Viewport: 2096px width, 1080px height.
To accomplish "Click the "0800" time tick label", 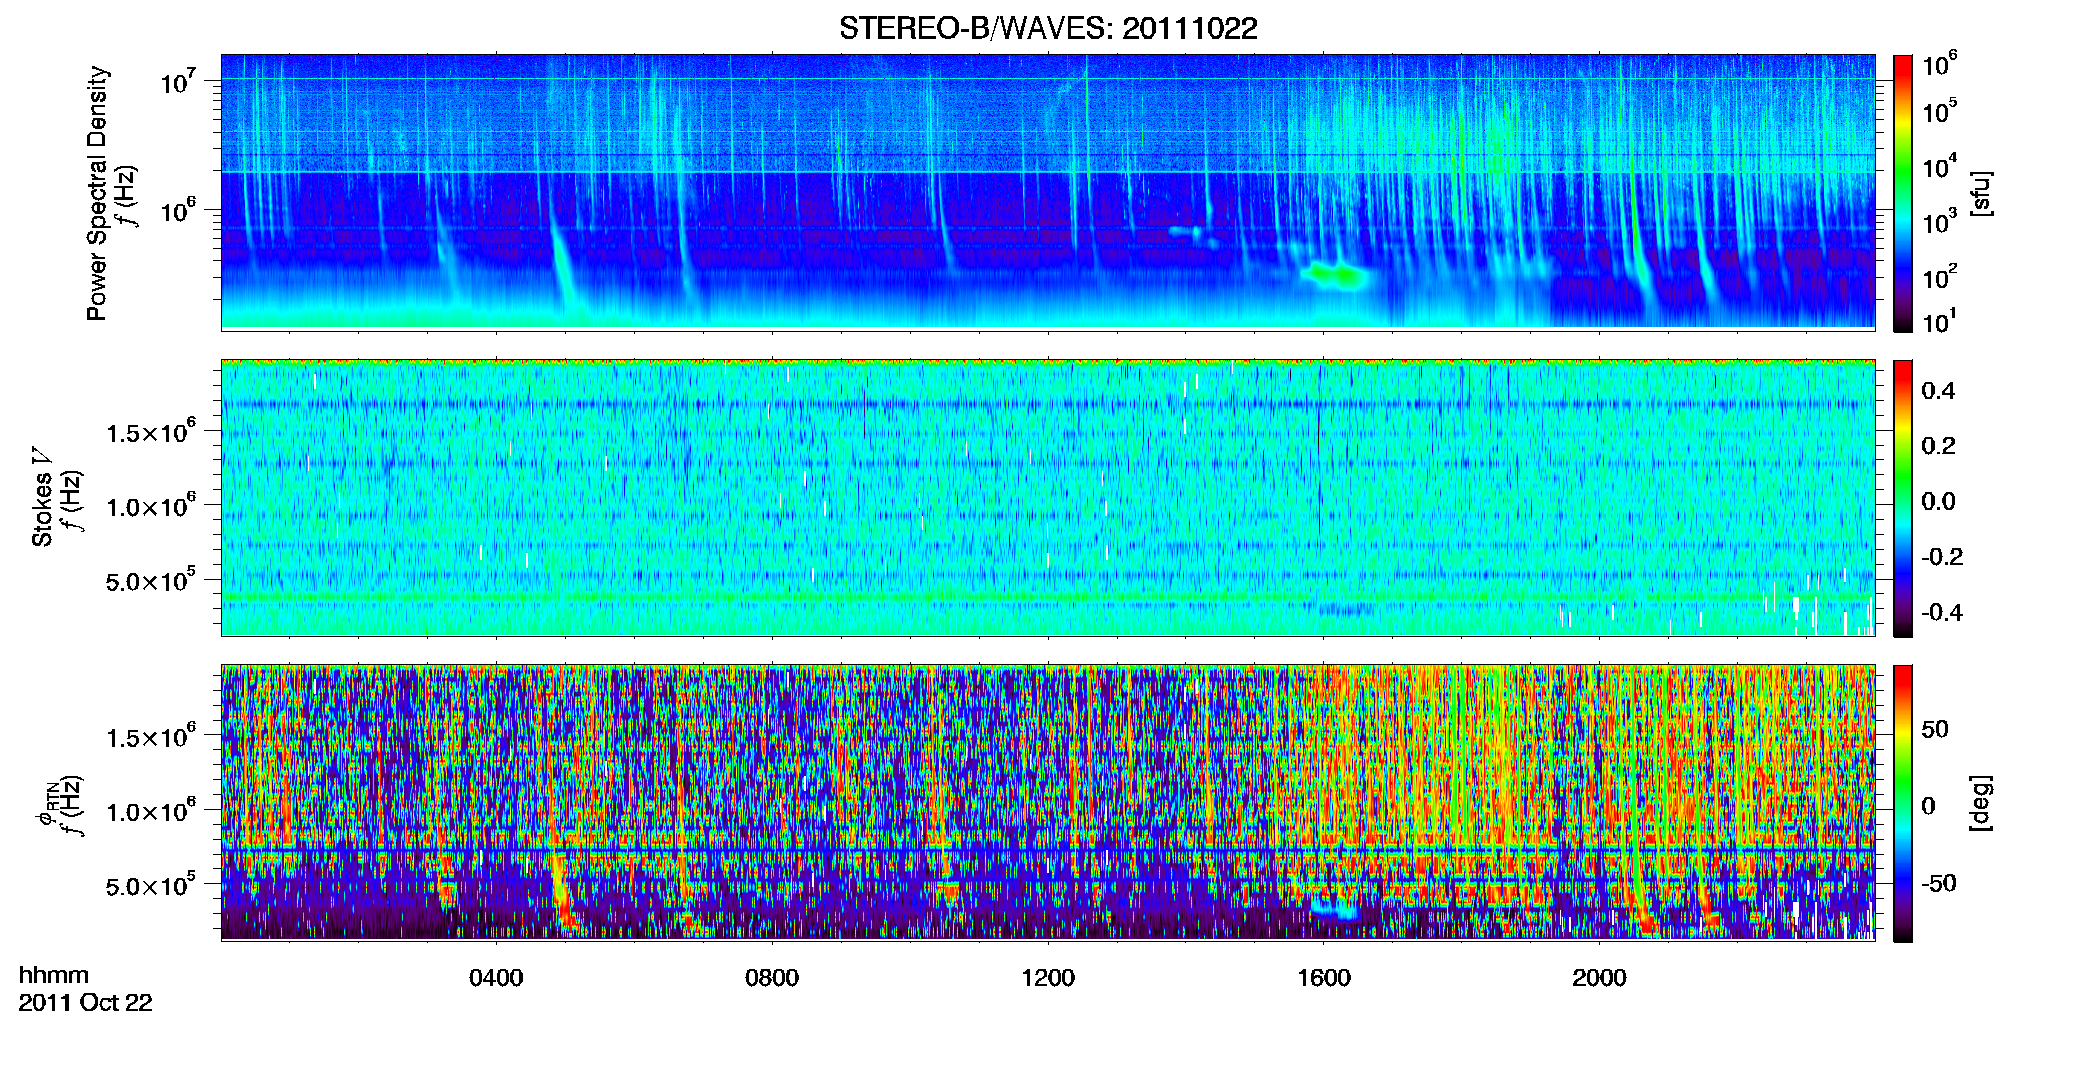I will (x=772, y=977).
